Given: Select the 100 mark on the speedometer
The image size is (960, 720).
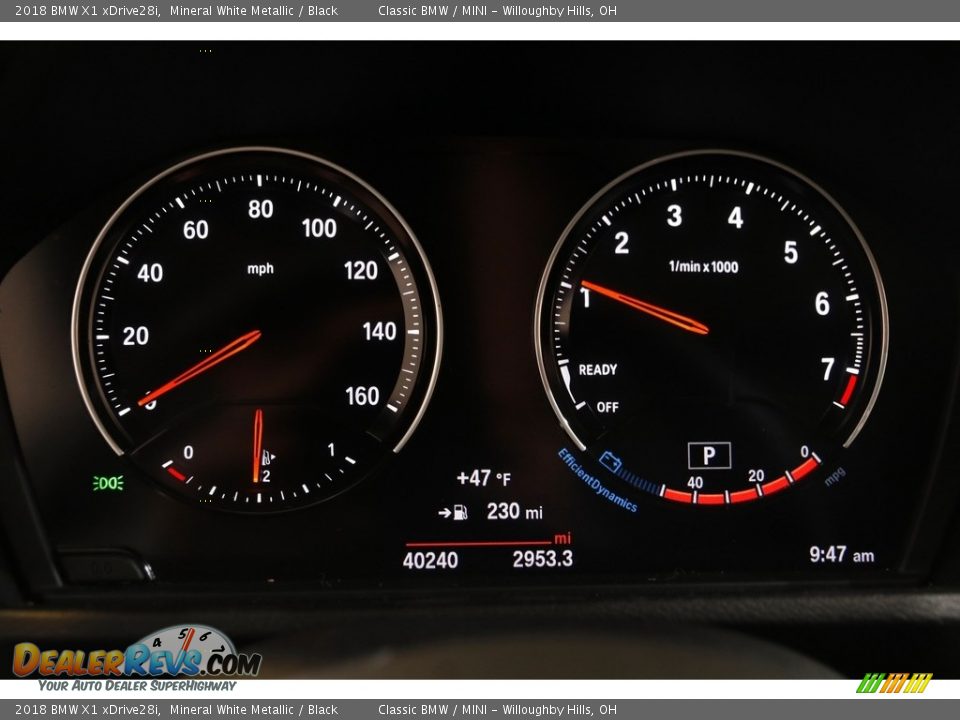Looking at the screenshot, I should point(319,228).
